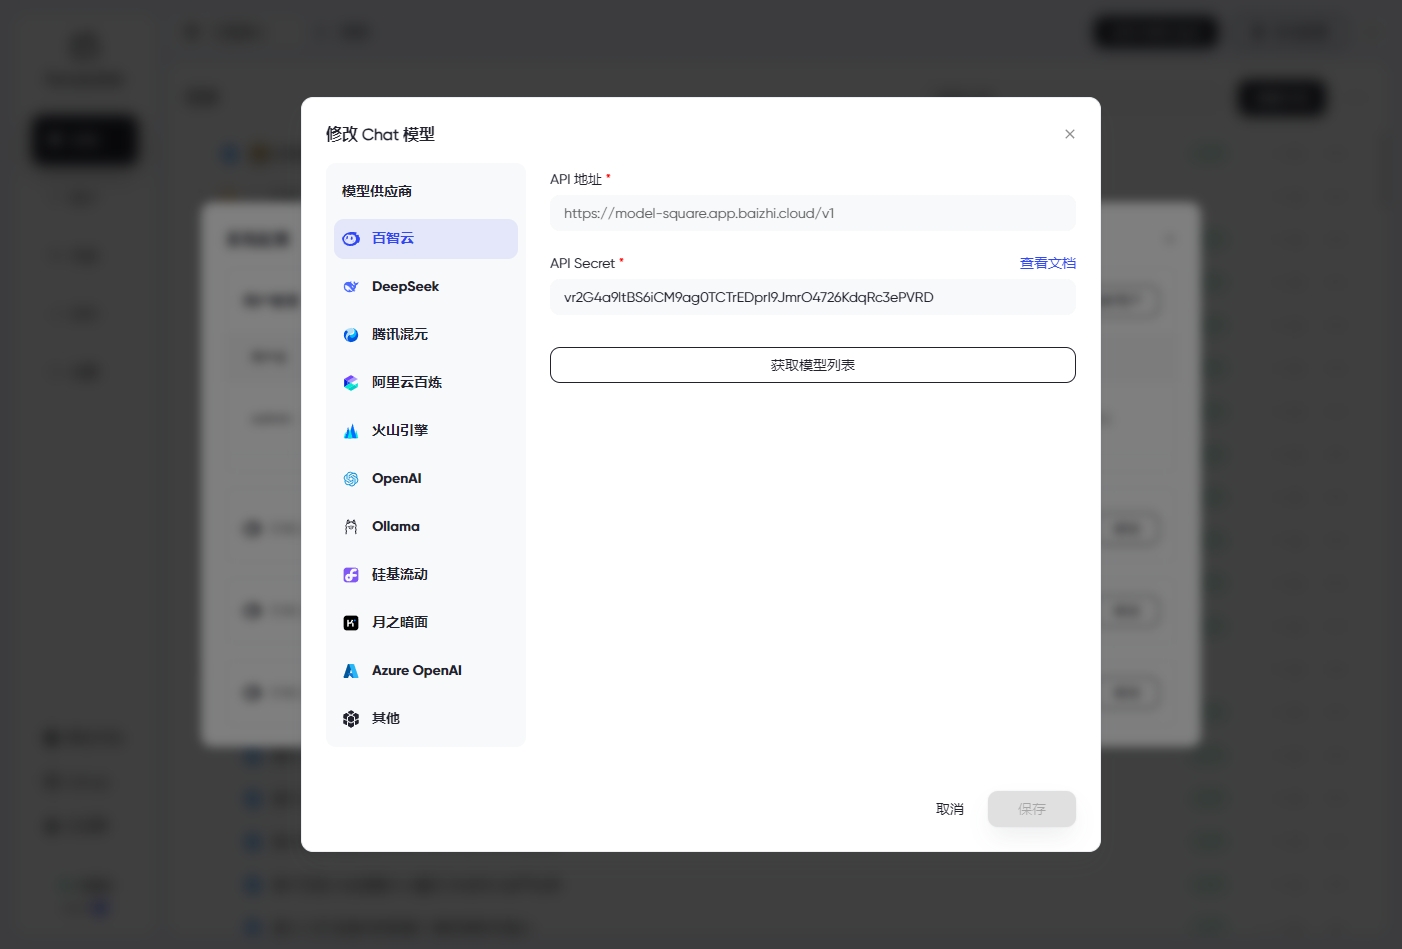The height and width of the screenshot is (949, 1402).
Task: Click the 修改 Chat 模型 dialog title
Action: (x=380, y=134)
